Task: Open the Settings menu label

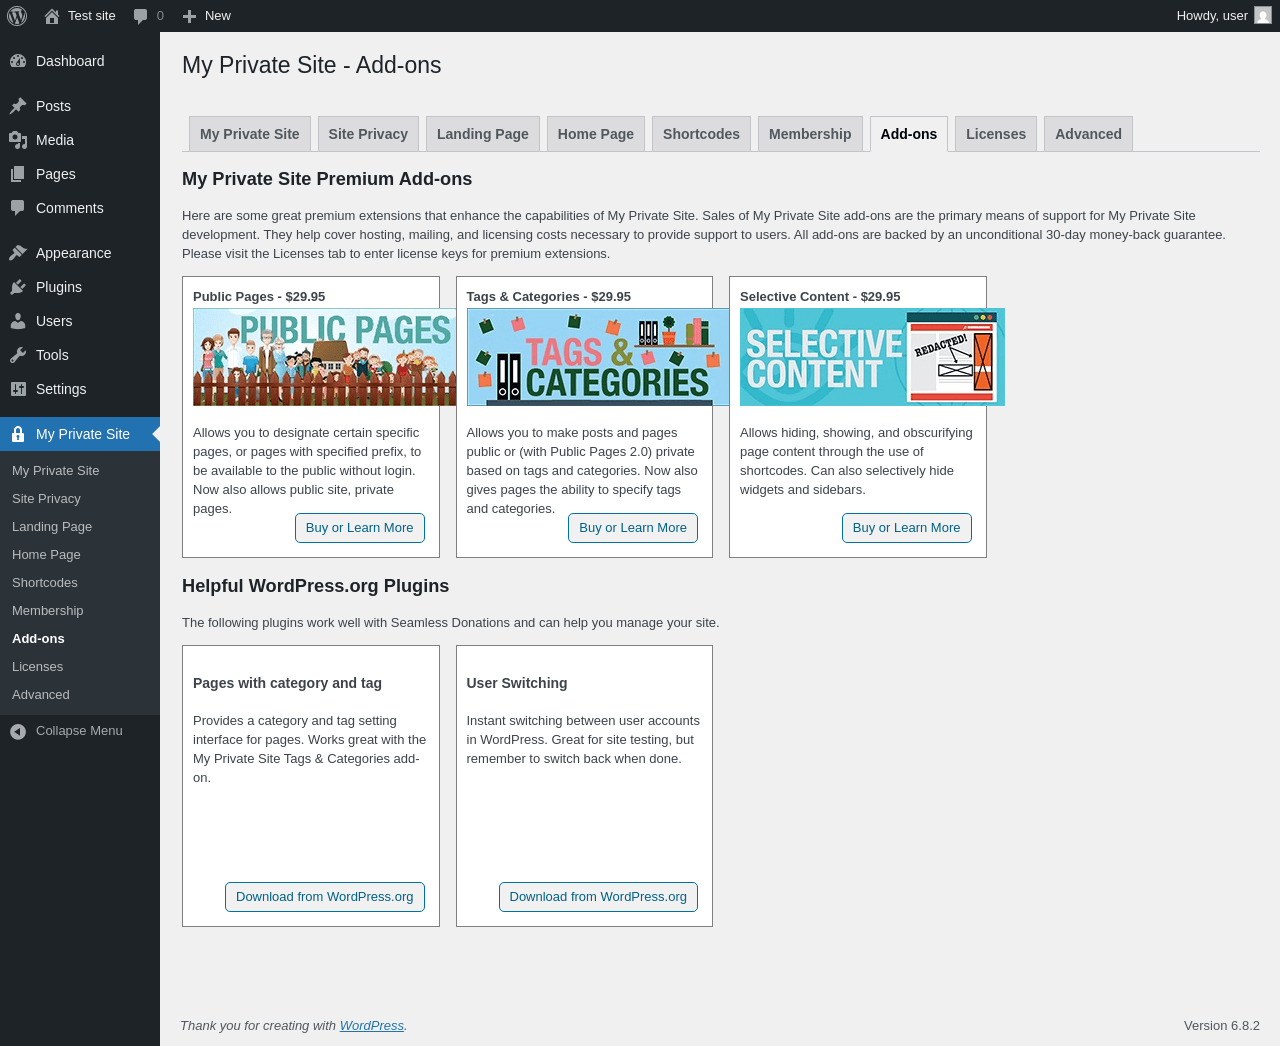Action: [x=61, y=389]
